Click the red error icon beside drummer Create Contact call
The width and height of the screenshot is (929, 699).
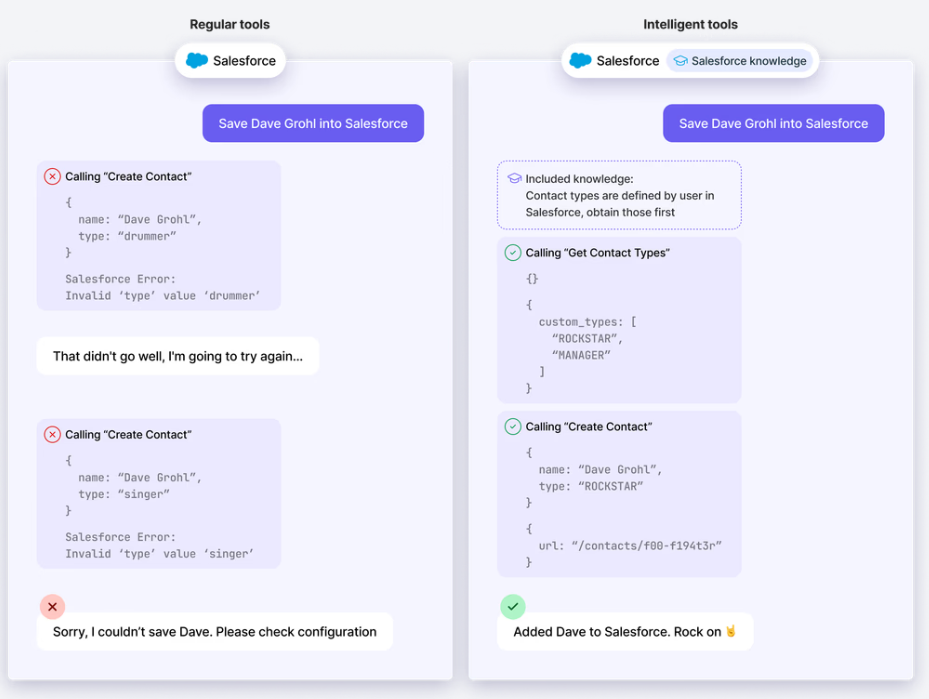52,177
